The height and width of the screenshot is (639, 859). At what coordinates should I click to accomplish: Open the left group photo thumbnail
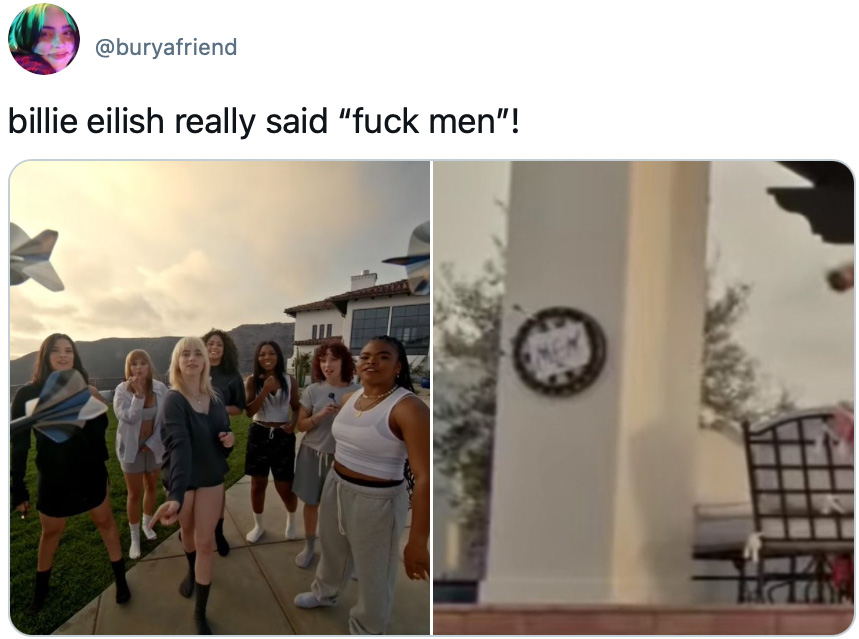click(220, 397)
